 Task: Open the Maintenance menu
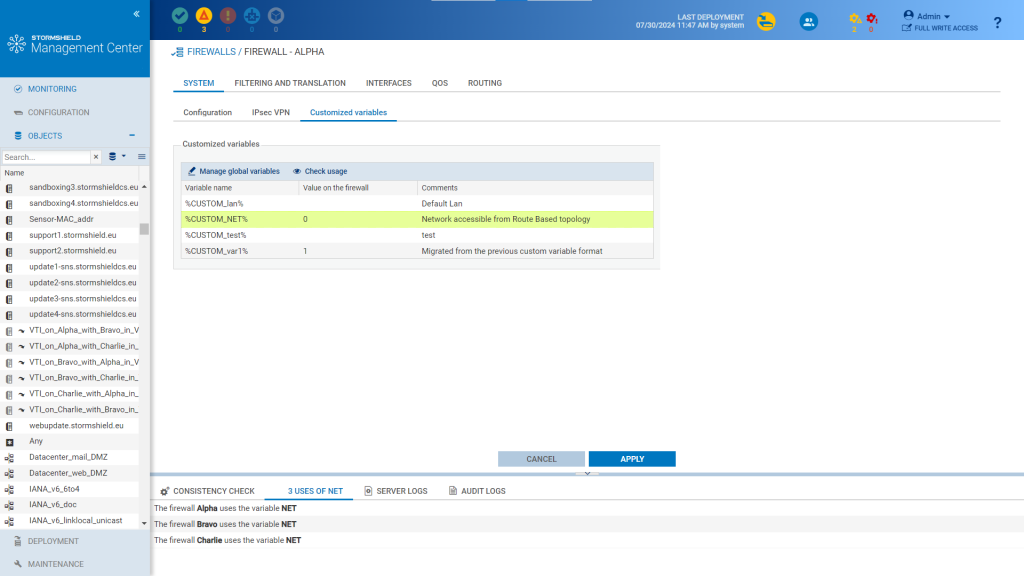click(x=56, y=564)
